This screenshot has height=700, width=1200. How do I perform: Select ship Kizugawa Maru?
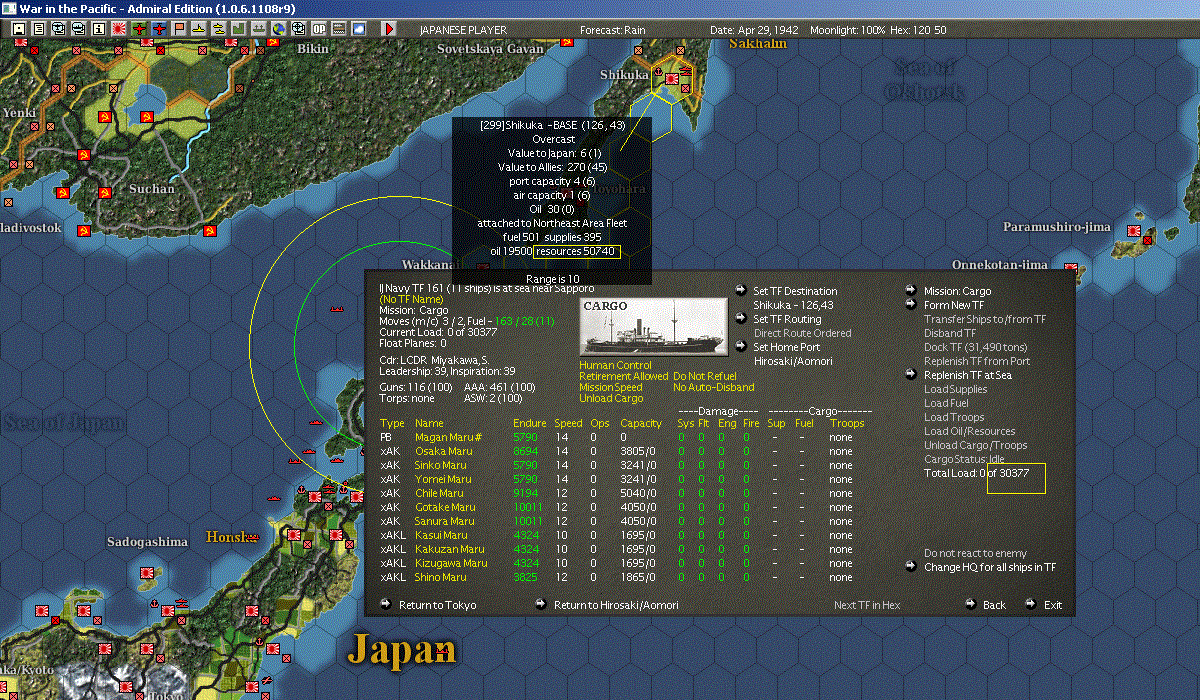[x=452, y=563]
